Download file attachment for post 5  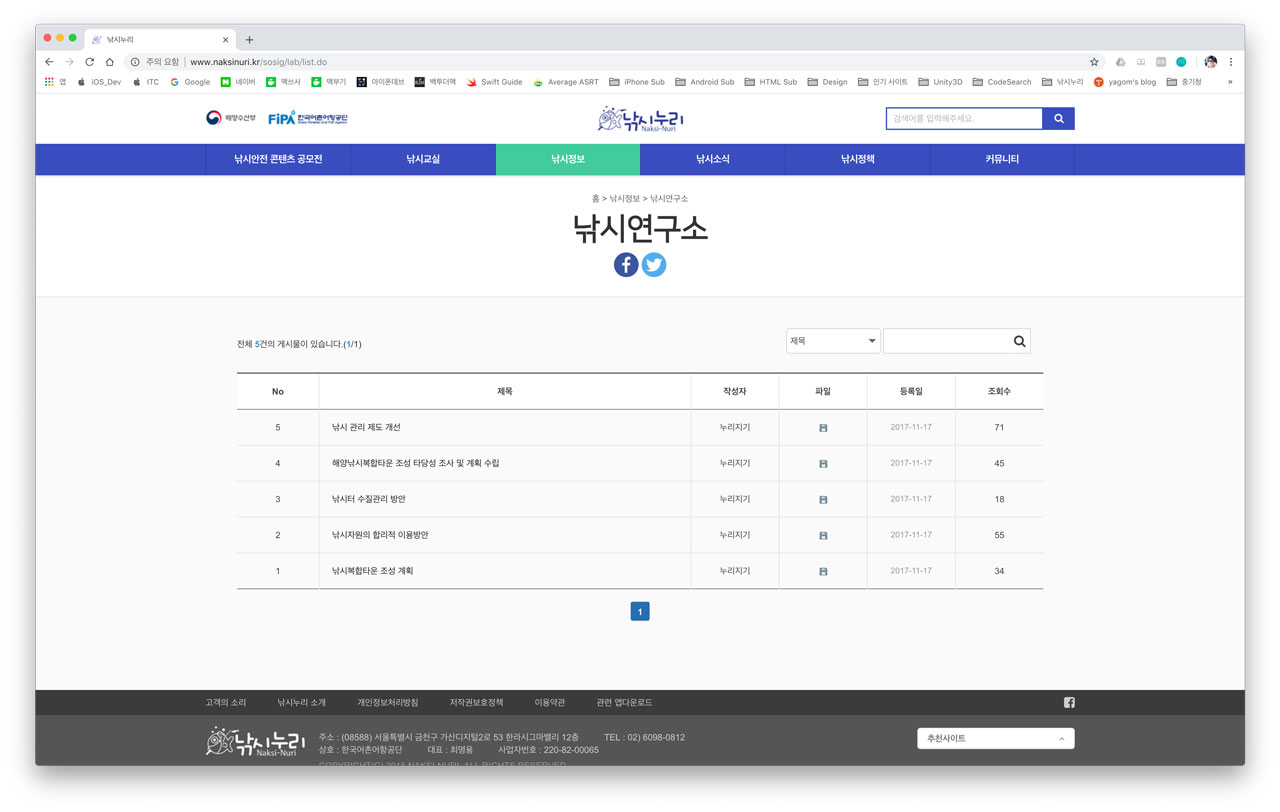[823, 428]
